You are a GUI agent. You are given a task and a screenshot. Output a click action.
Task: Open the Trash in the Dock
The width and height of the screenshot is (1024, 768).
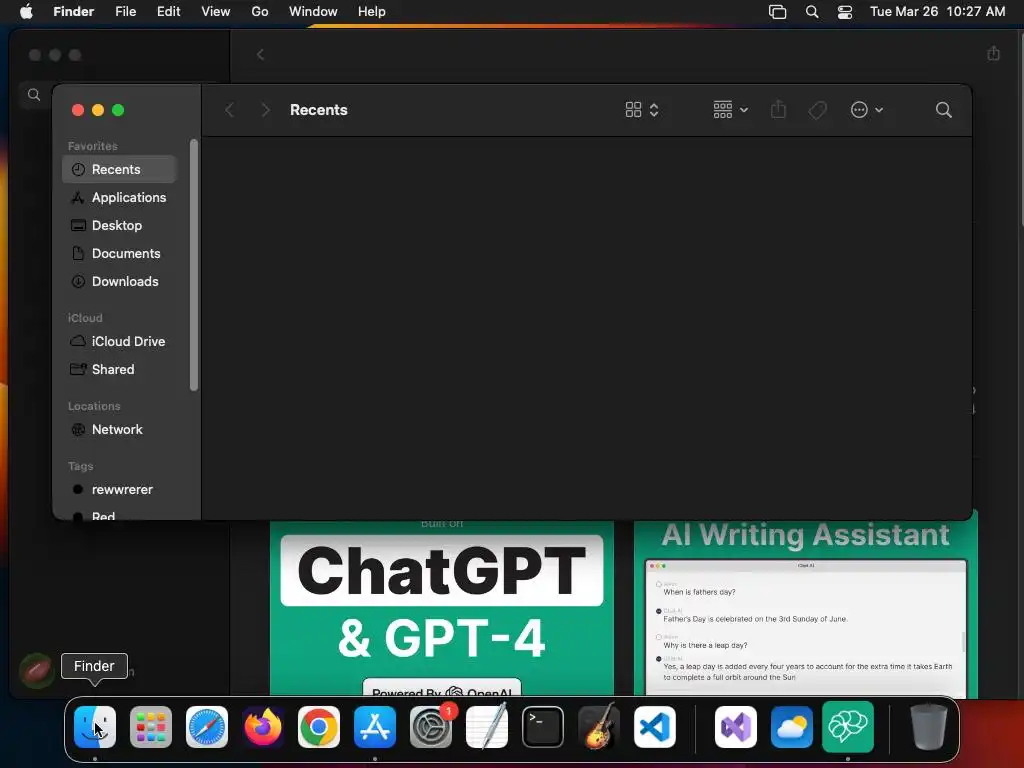point(929,727)
